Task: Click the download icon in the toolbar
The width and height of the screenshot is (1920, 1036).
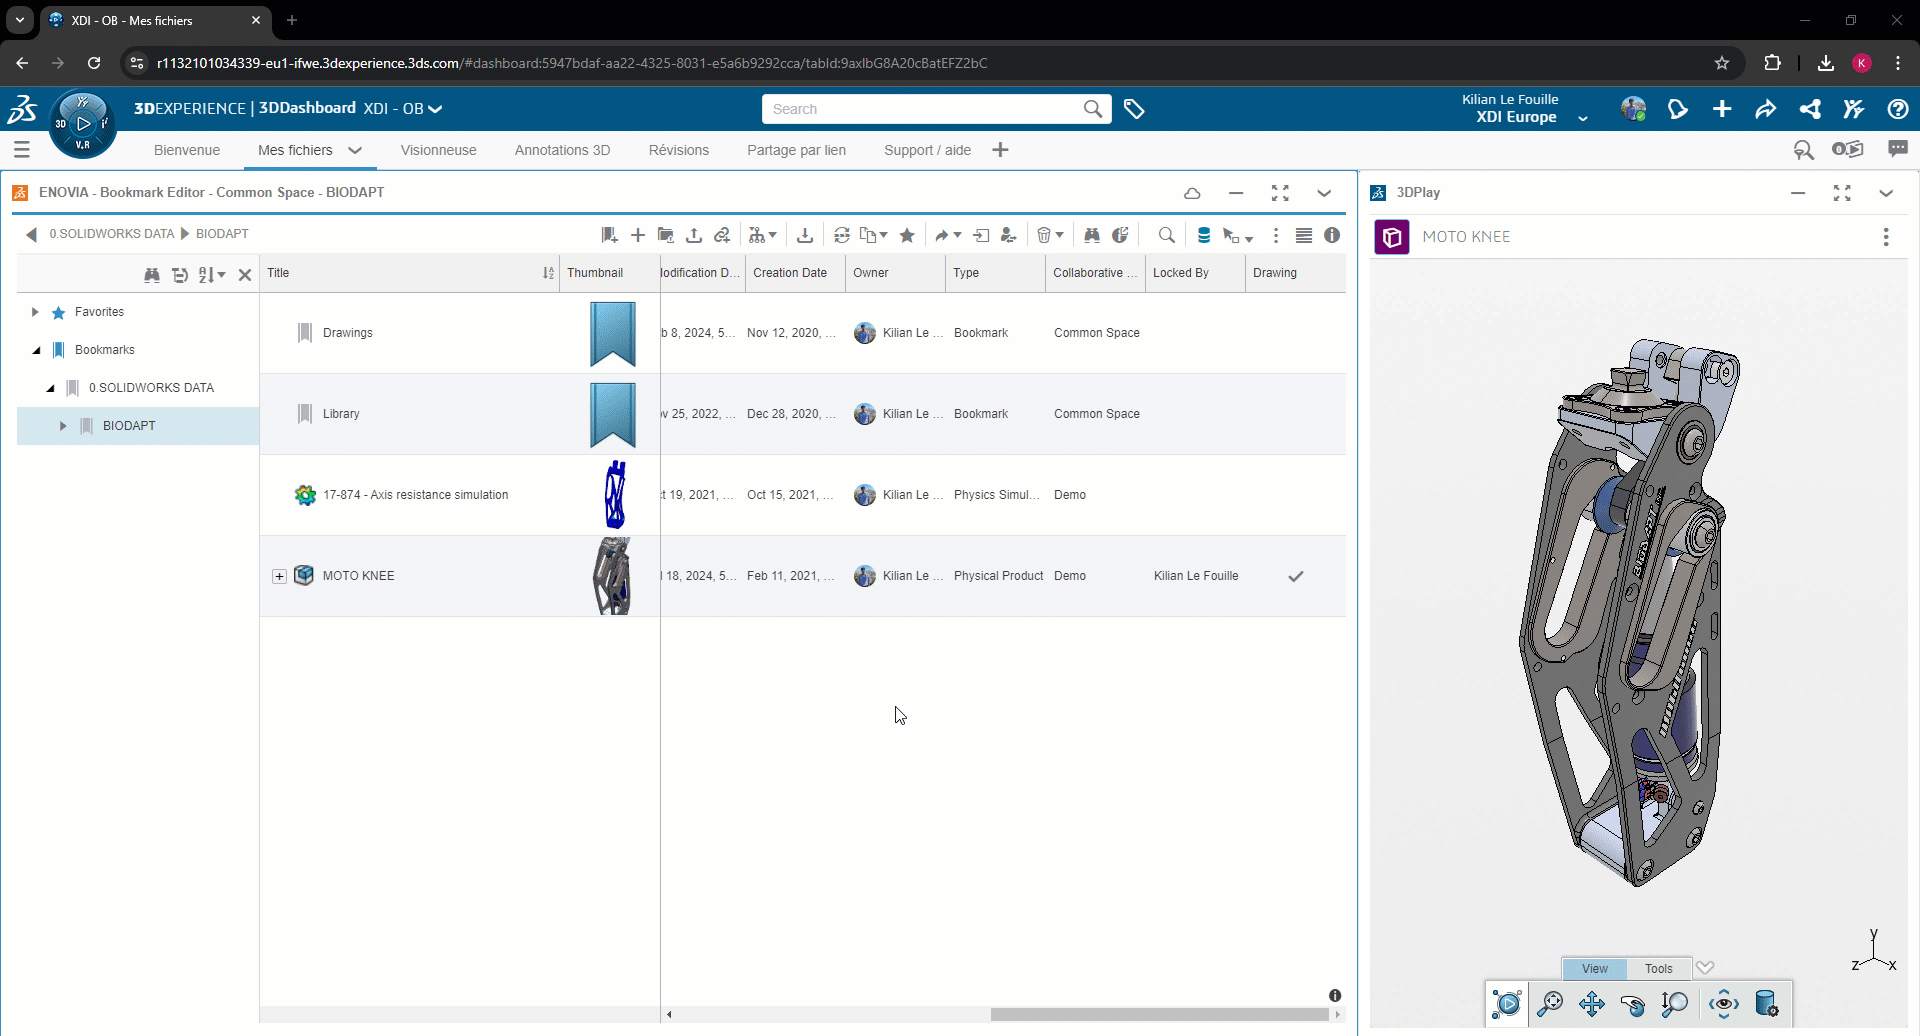Action: click(x=806, y=234)
